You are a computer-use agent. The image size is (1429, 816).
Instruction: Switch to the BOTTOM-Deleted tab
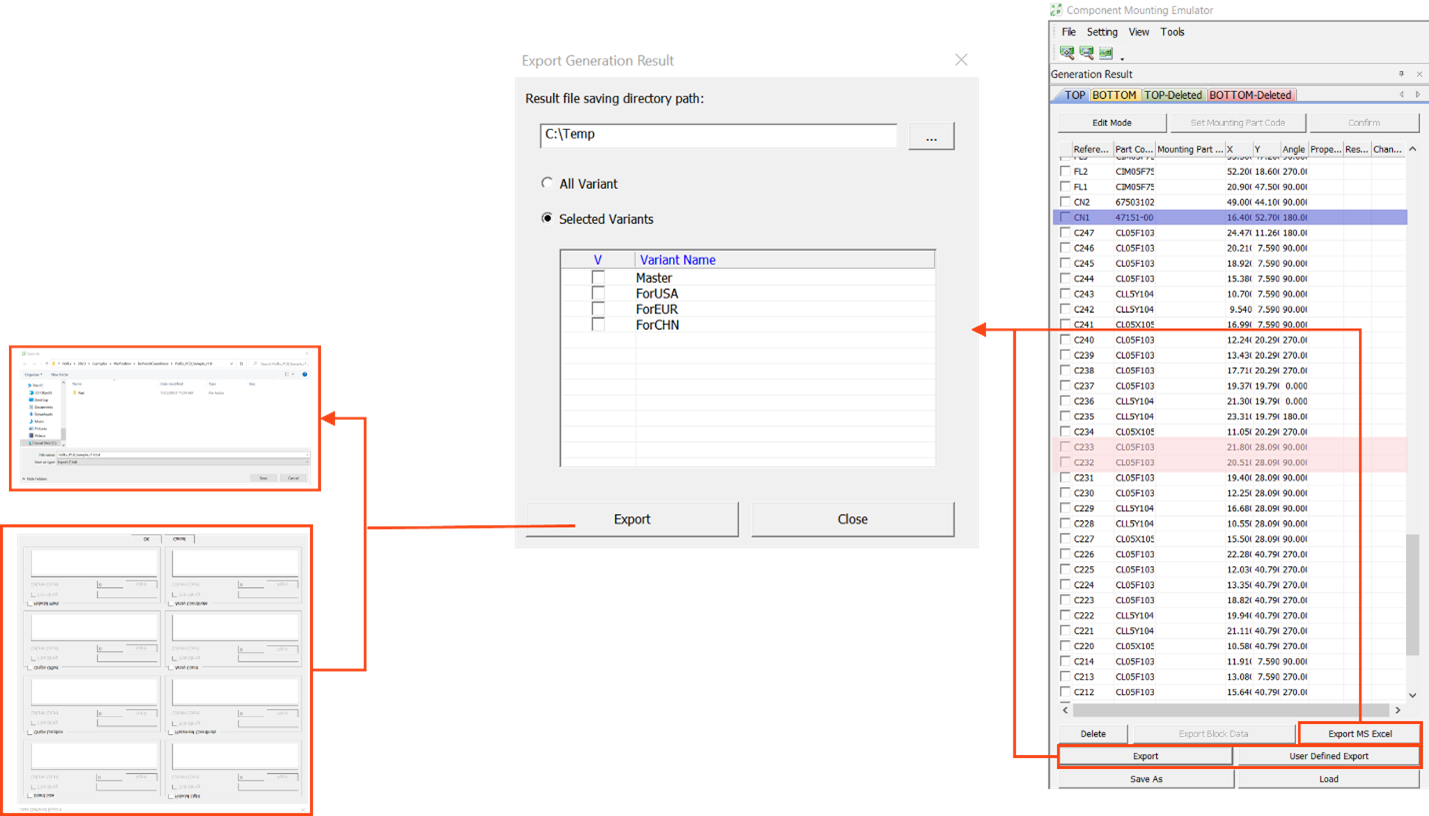[1250, 95]
